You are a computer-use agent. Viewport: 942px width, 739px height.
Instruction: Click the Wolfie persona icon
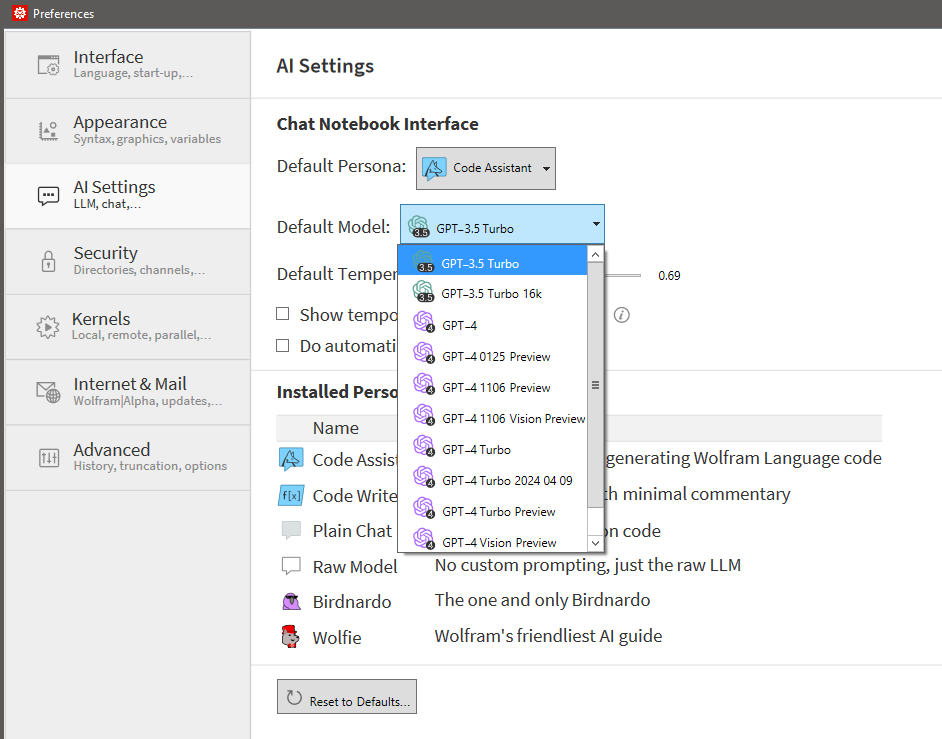point(291,637)
